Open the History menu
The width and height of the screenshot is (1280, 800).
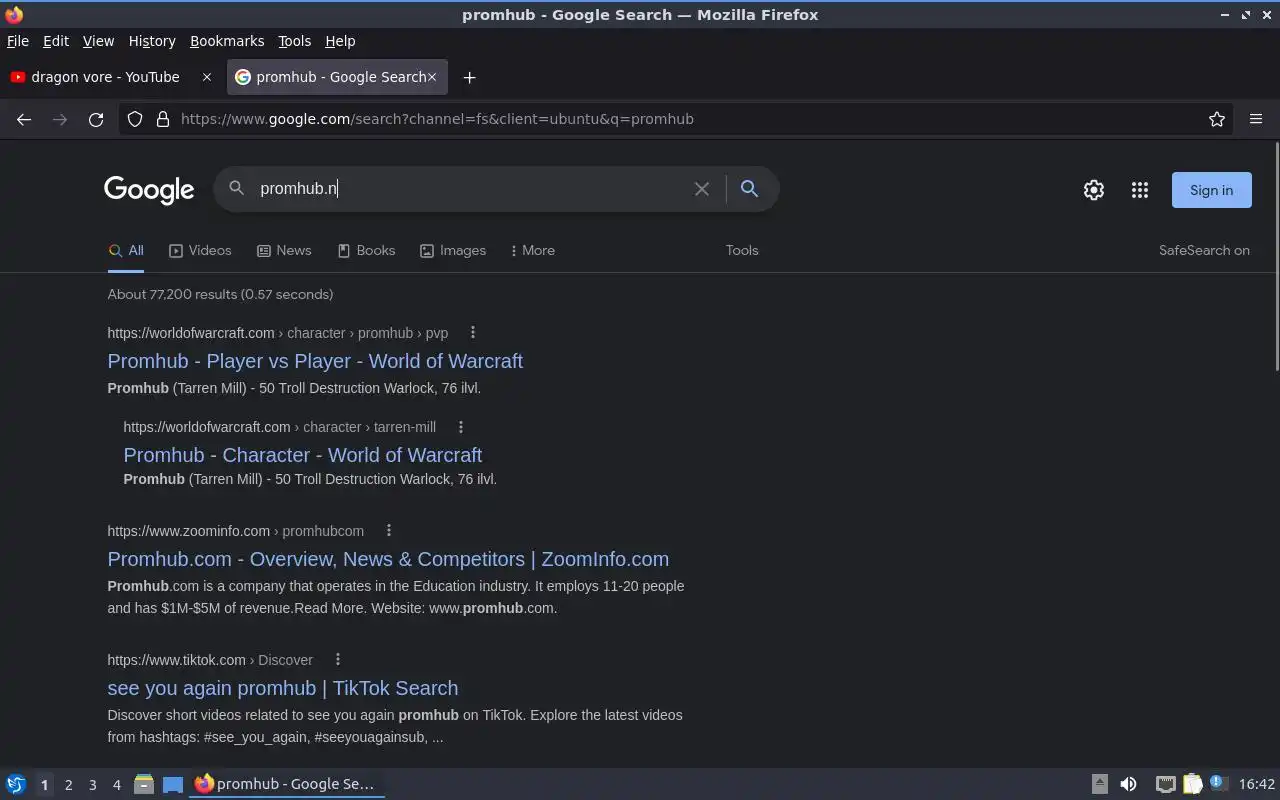click(152, 41)
